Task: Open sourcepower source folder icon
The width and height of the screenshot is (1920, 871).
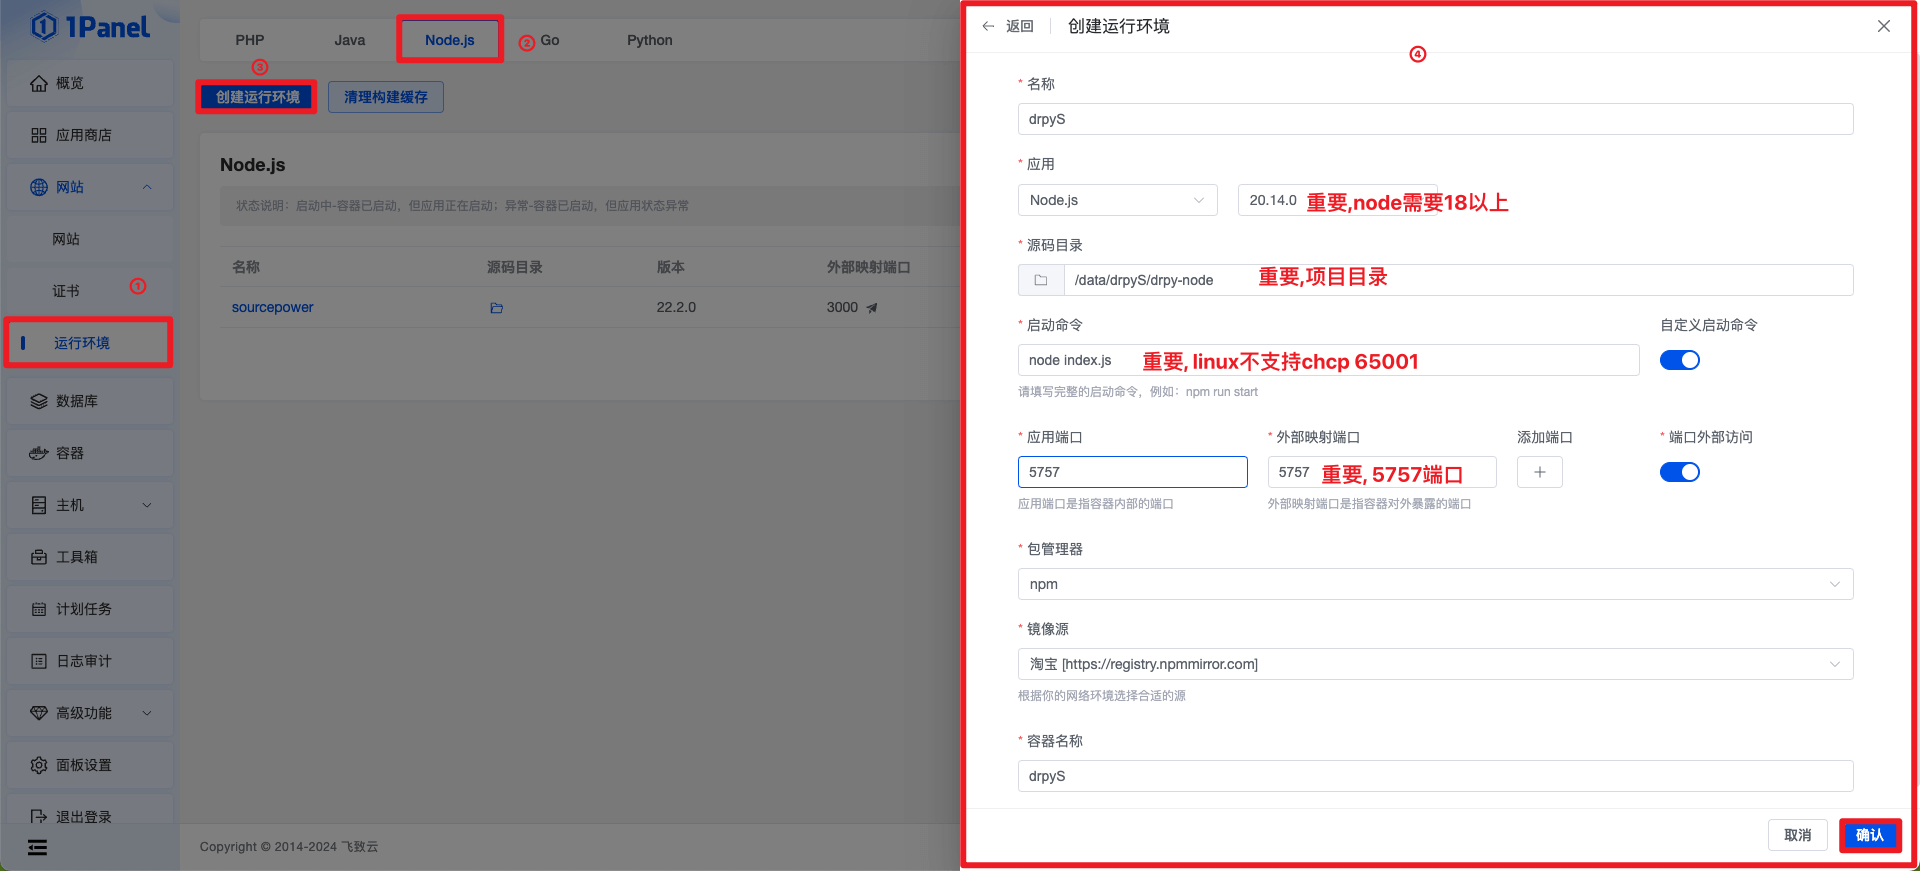Action: pos(496,308)
